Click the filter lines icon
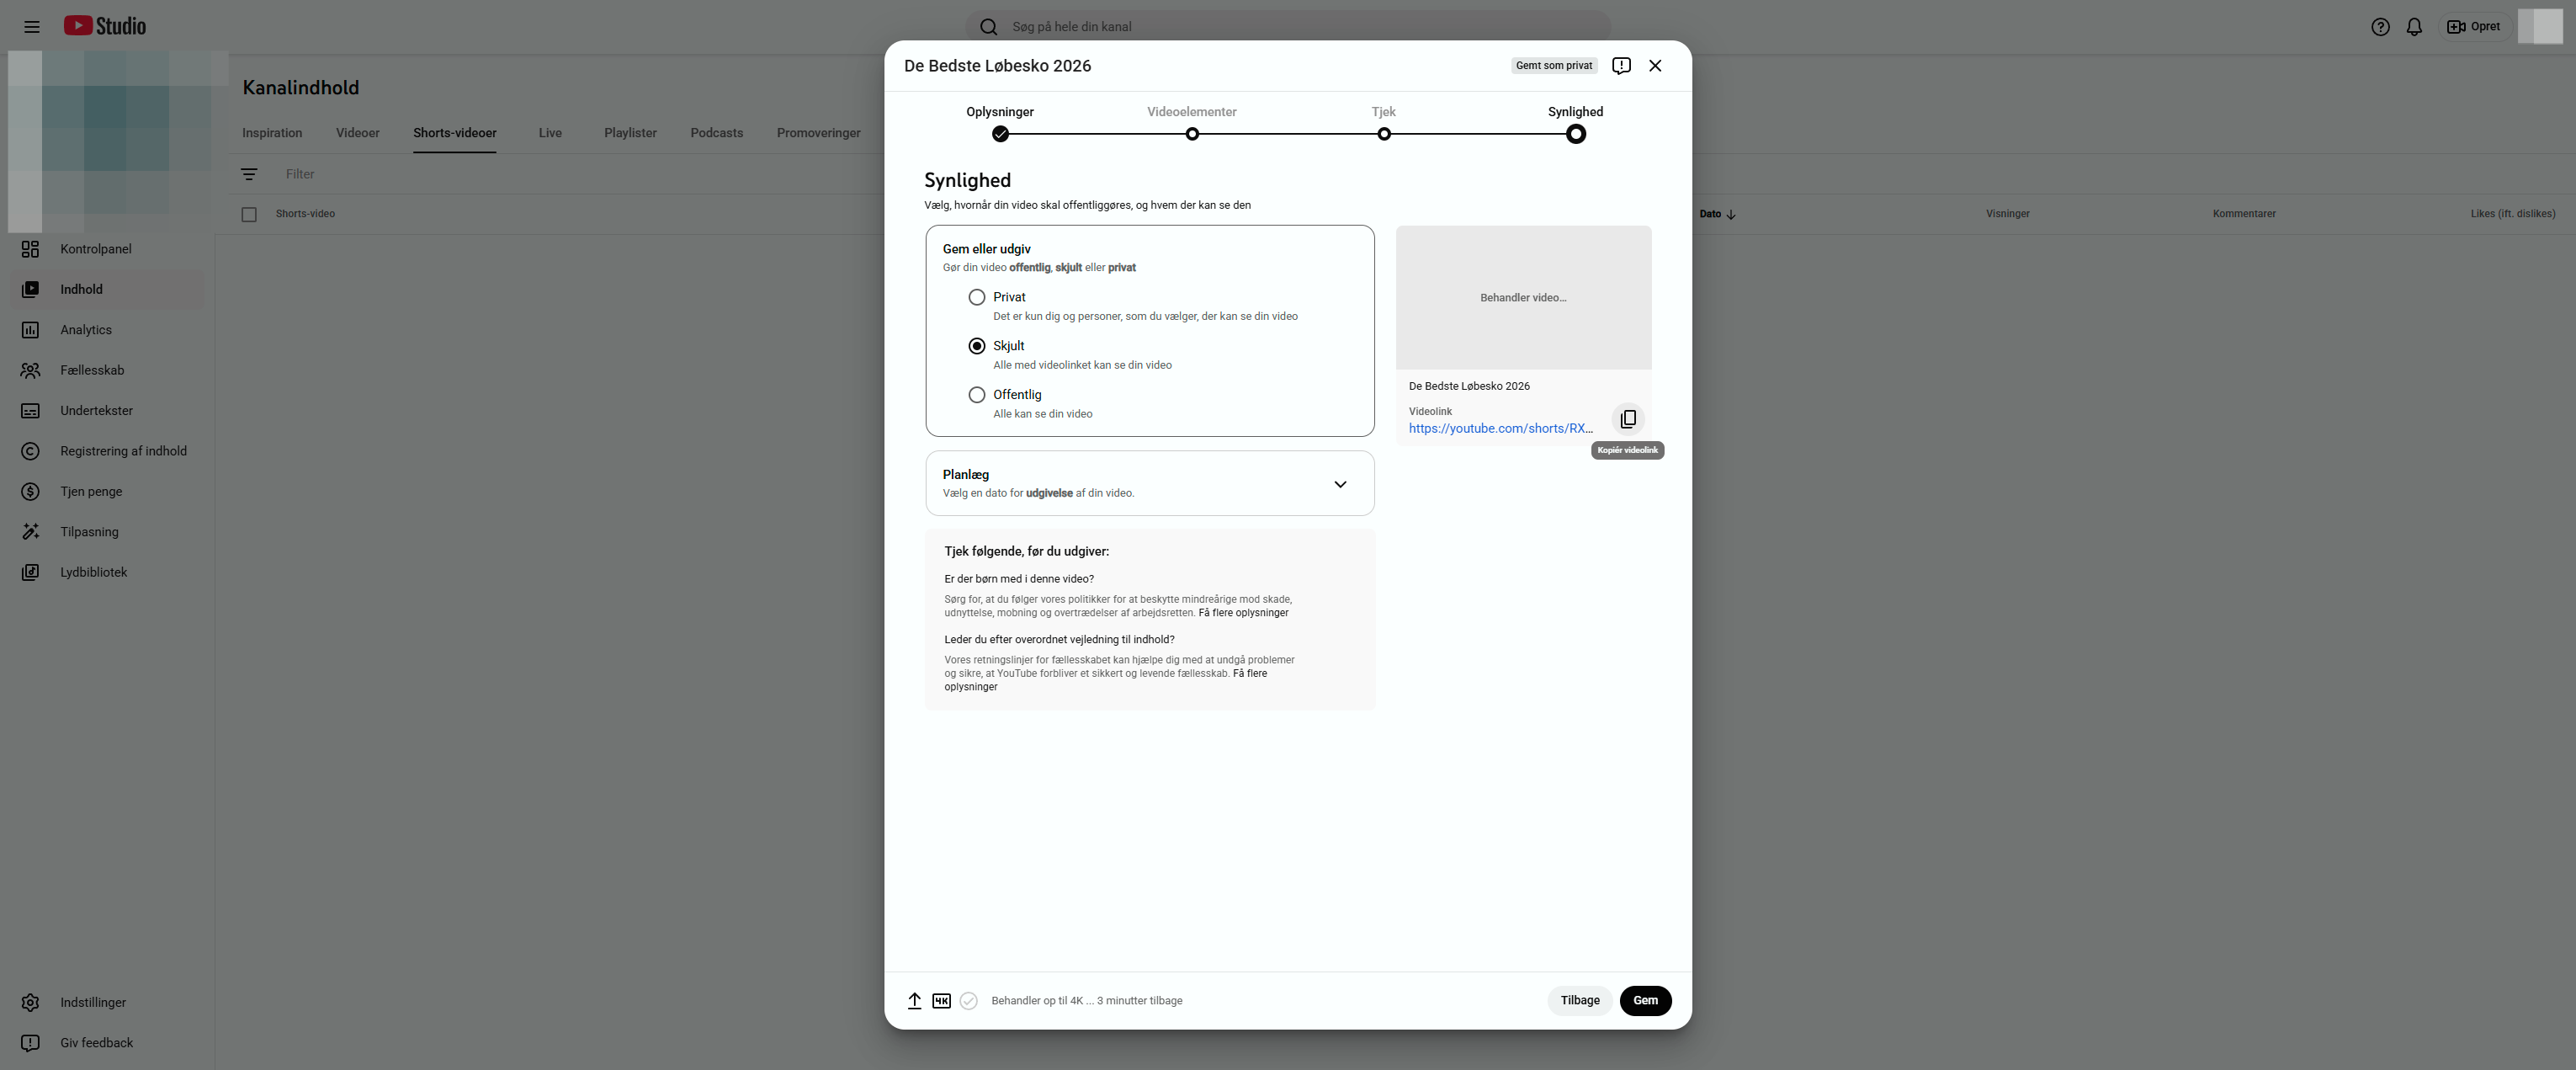 tap(249, 174)
